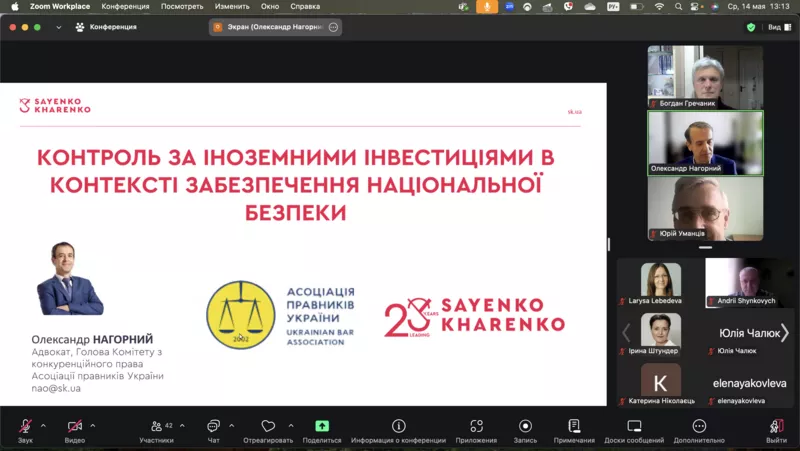This screenshot has height=451, width=800.
Task: Select Богдан Гречаник video thumbnail
Action: [x=705, y=77]
